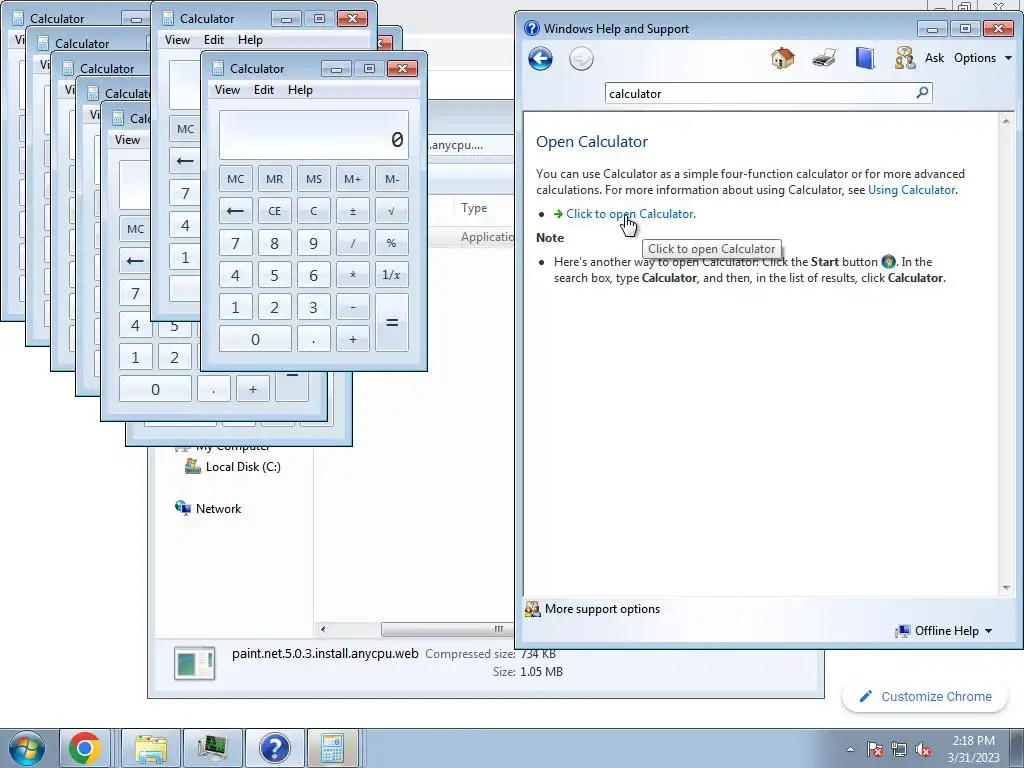Click digit 5 on front Calculator
This screenshot has height=768, width=1024.
[x=274, y=275]
